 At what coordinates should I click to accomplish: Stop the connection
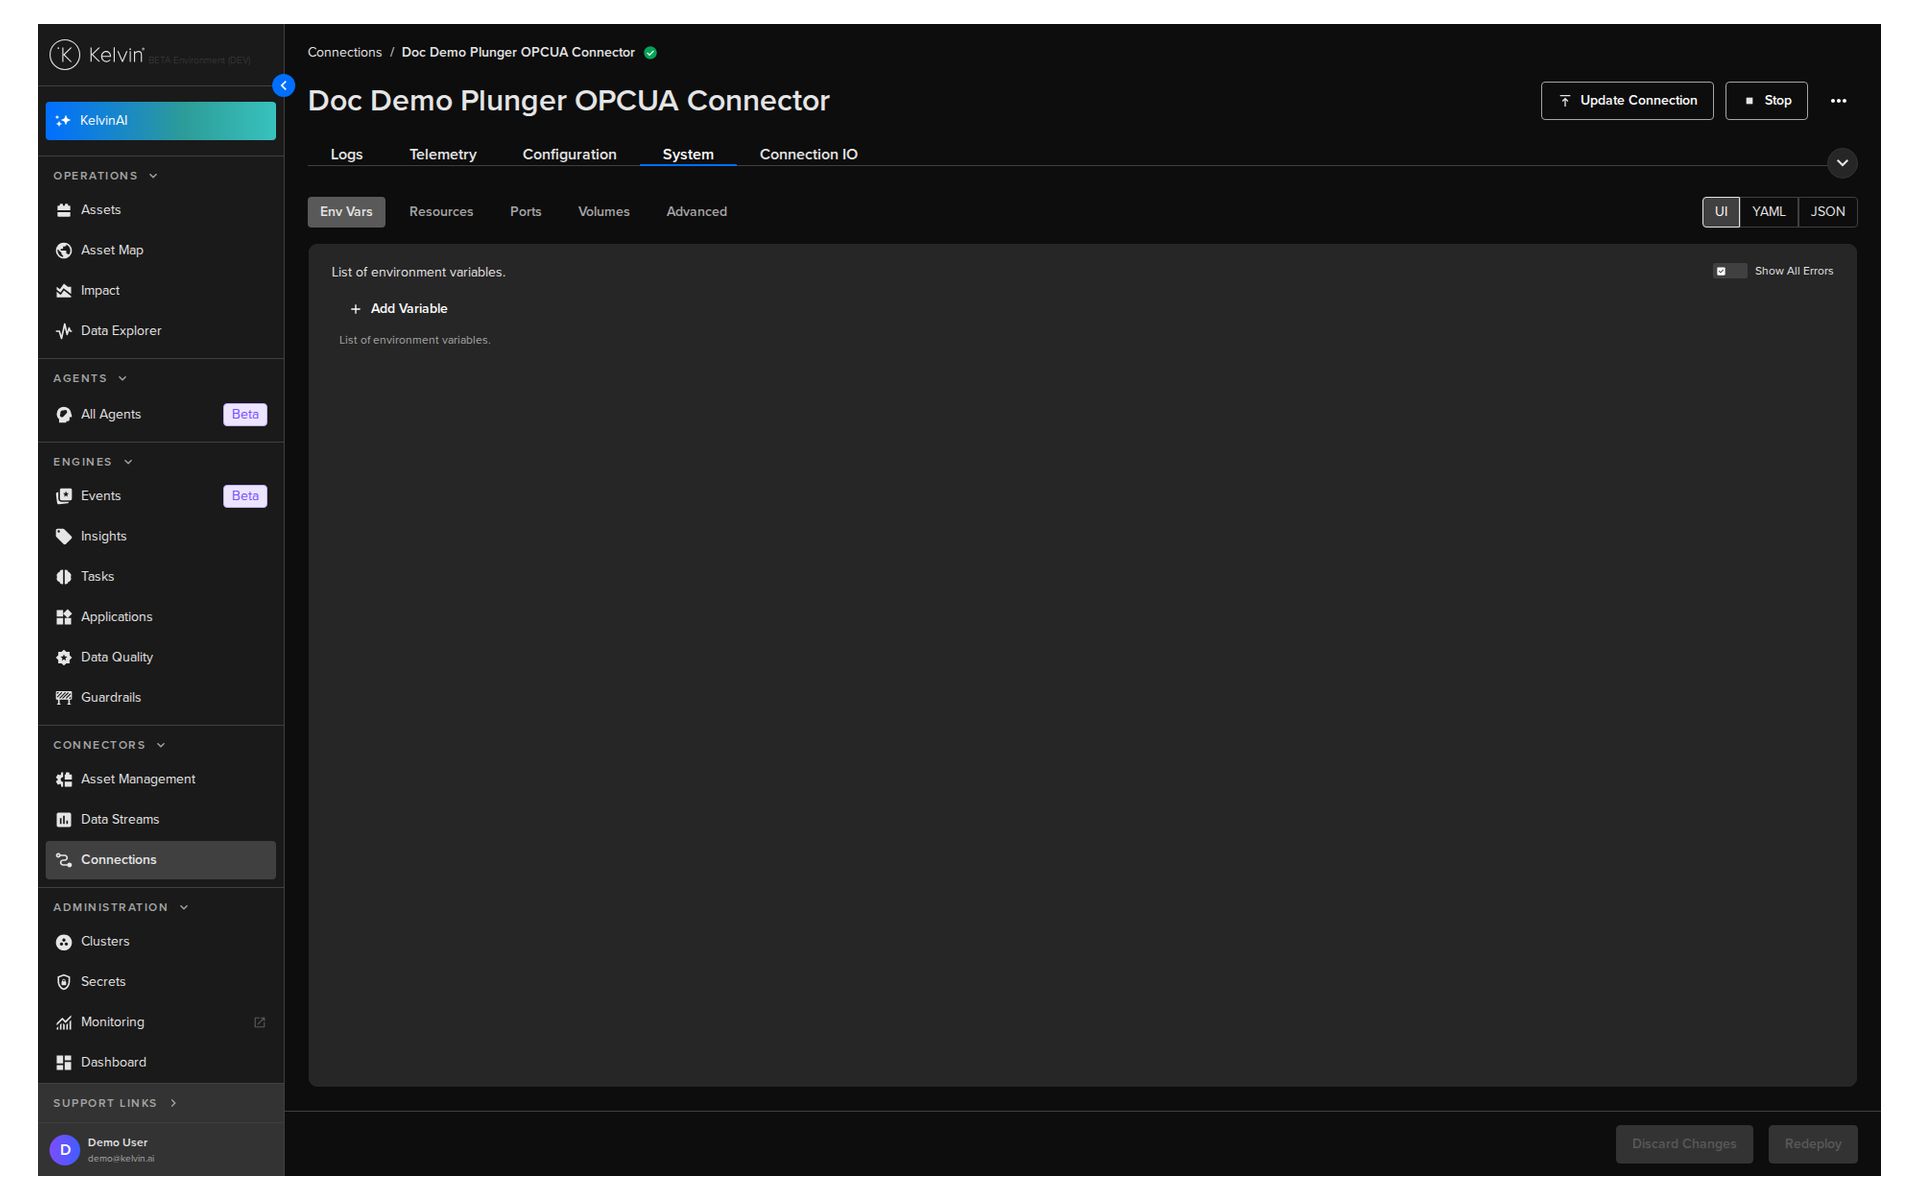(1766, 101)
